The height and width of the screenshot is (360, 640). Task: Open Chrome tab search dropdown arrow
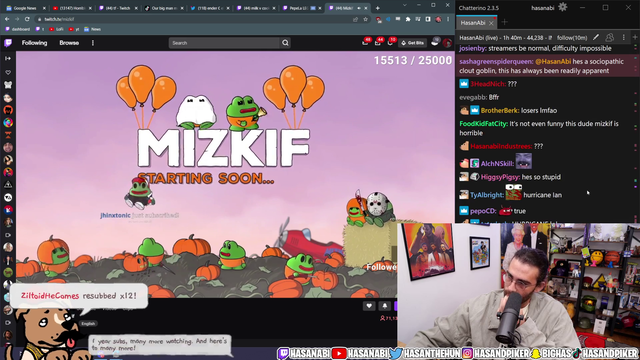[404, 5]
